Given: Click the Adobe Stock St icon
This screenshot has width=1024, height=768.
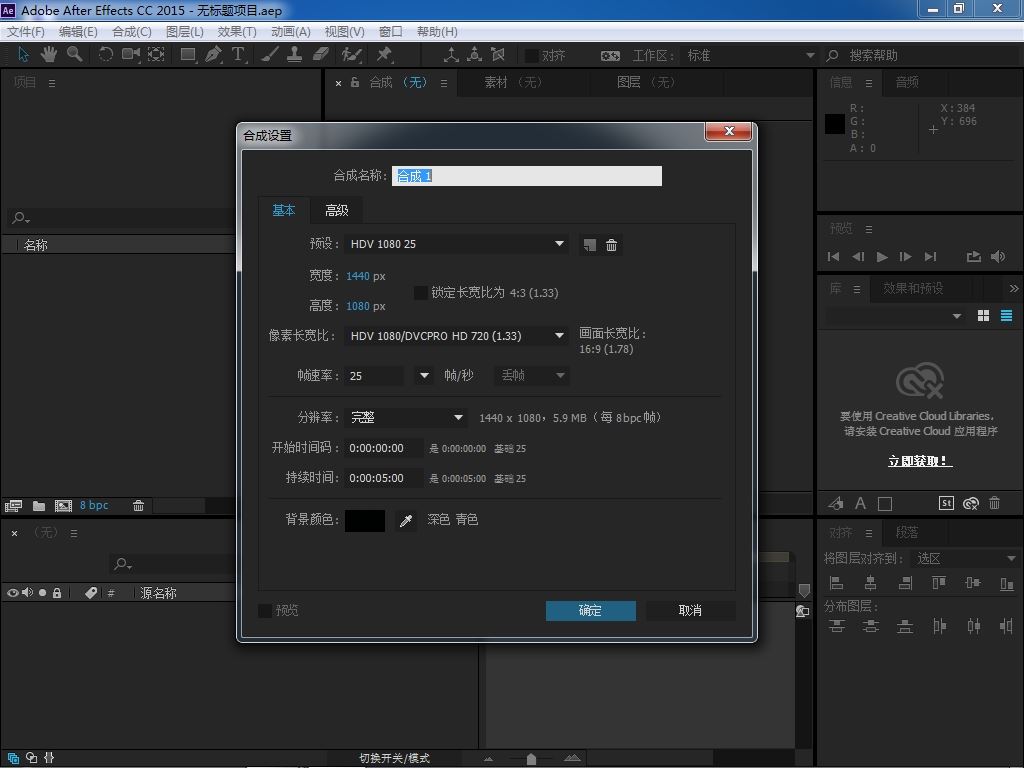Looking at the screenshot, I should pos(946,503).
